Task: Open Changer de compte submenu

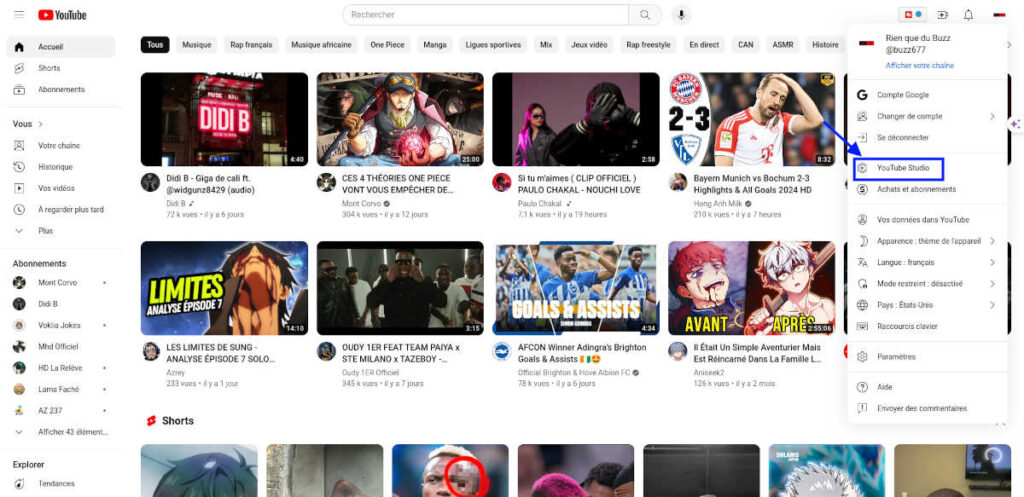Action: 927,116
